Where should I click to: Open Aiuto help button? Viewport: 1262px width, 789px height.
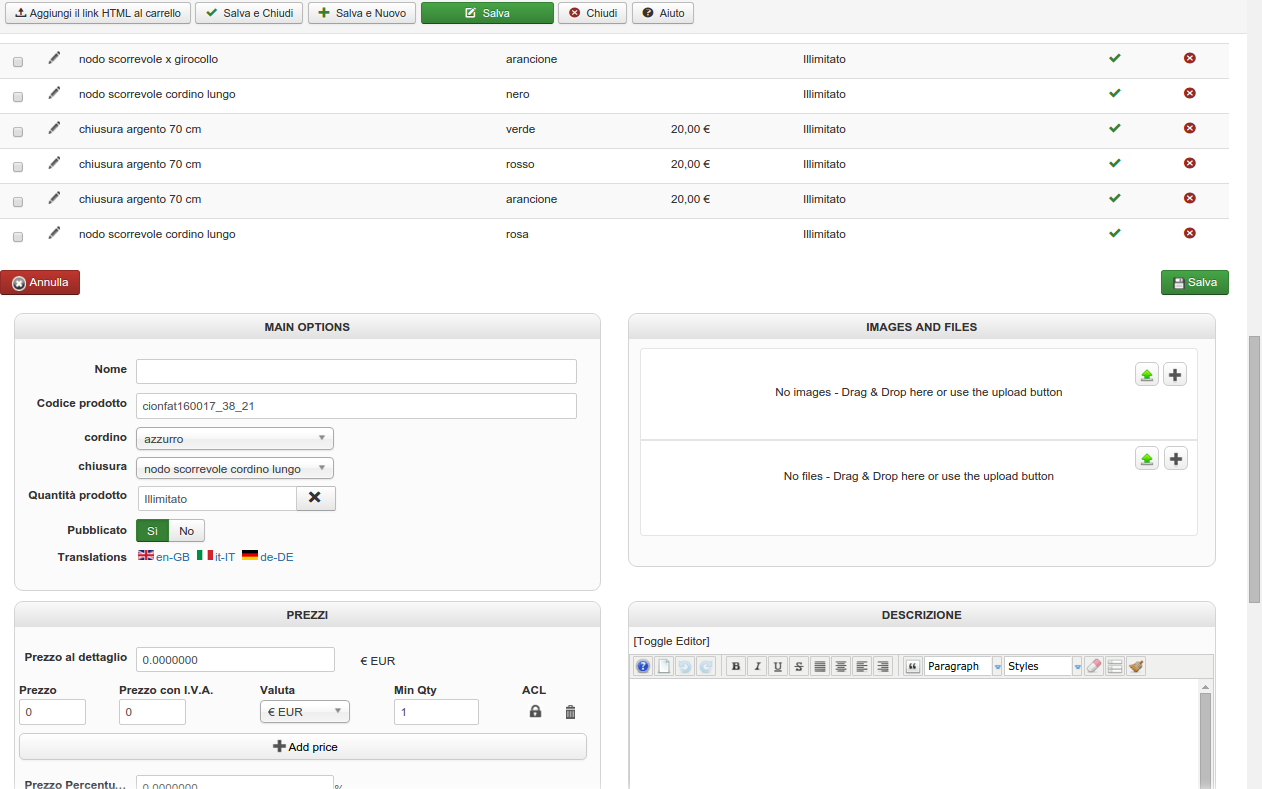click(663, 13)
